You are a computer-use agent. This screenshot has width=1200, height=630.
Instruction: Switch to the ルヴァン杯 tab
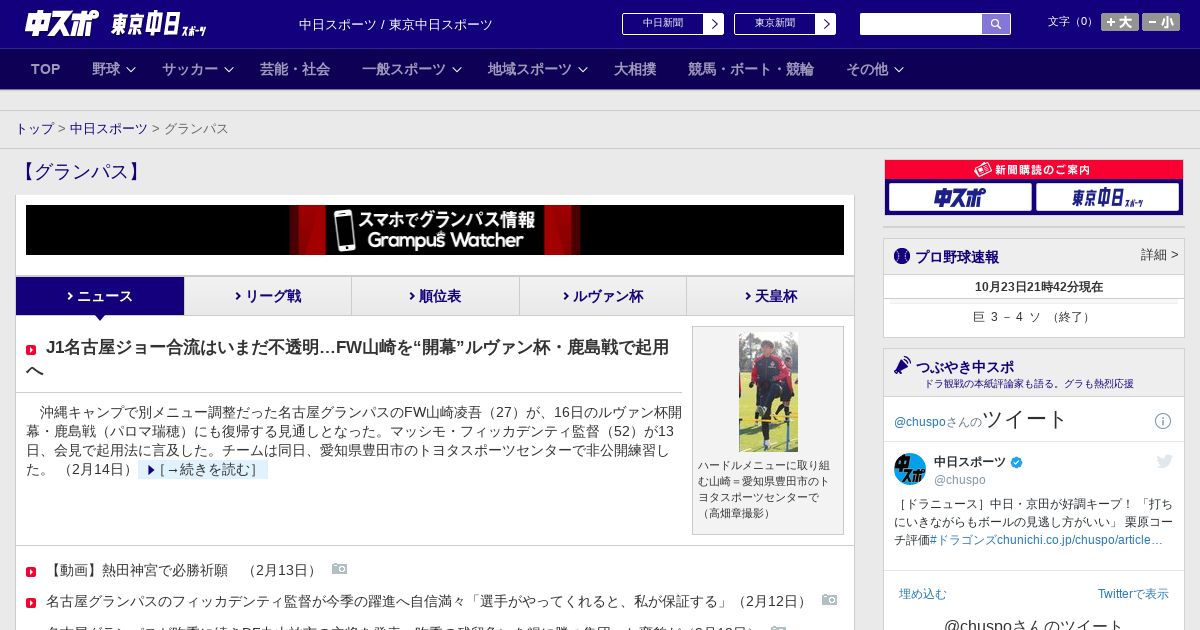[603, 296]
